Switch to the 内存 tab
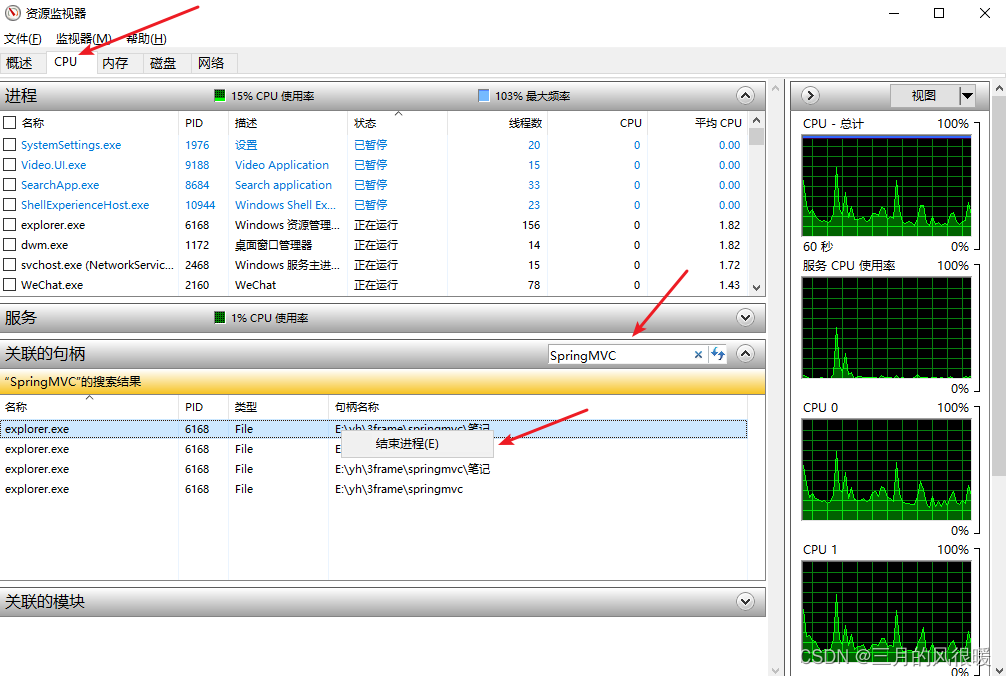This screenshot has height=676, width=1006. pyautogui.click(x=115, y=63)
